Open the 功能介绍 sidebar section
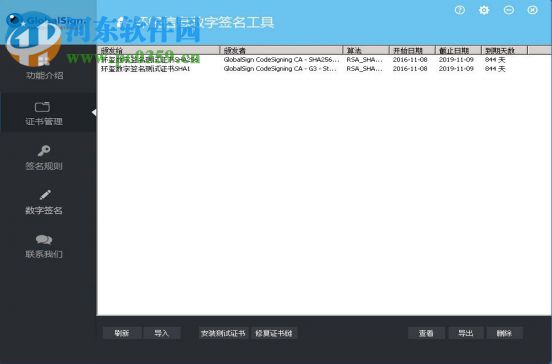Image resolution: width=552 pixels, height=364 pixels. pyautogui.click(x=44, y=75)
